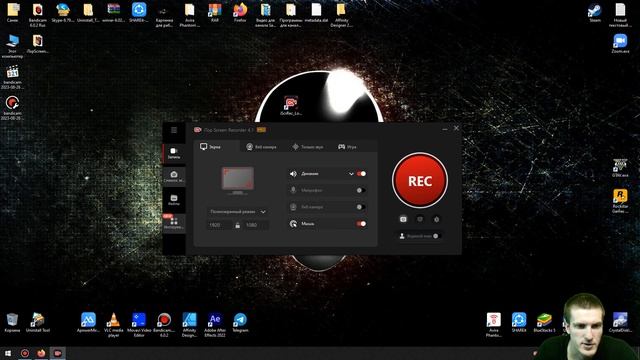Screen dimensions: 640x360
Task: Enable the Микрофон switch
Action: (360, 190)
